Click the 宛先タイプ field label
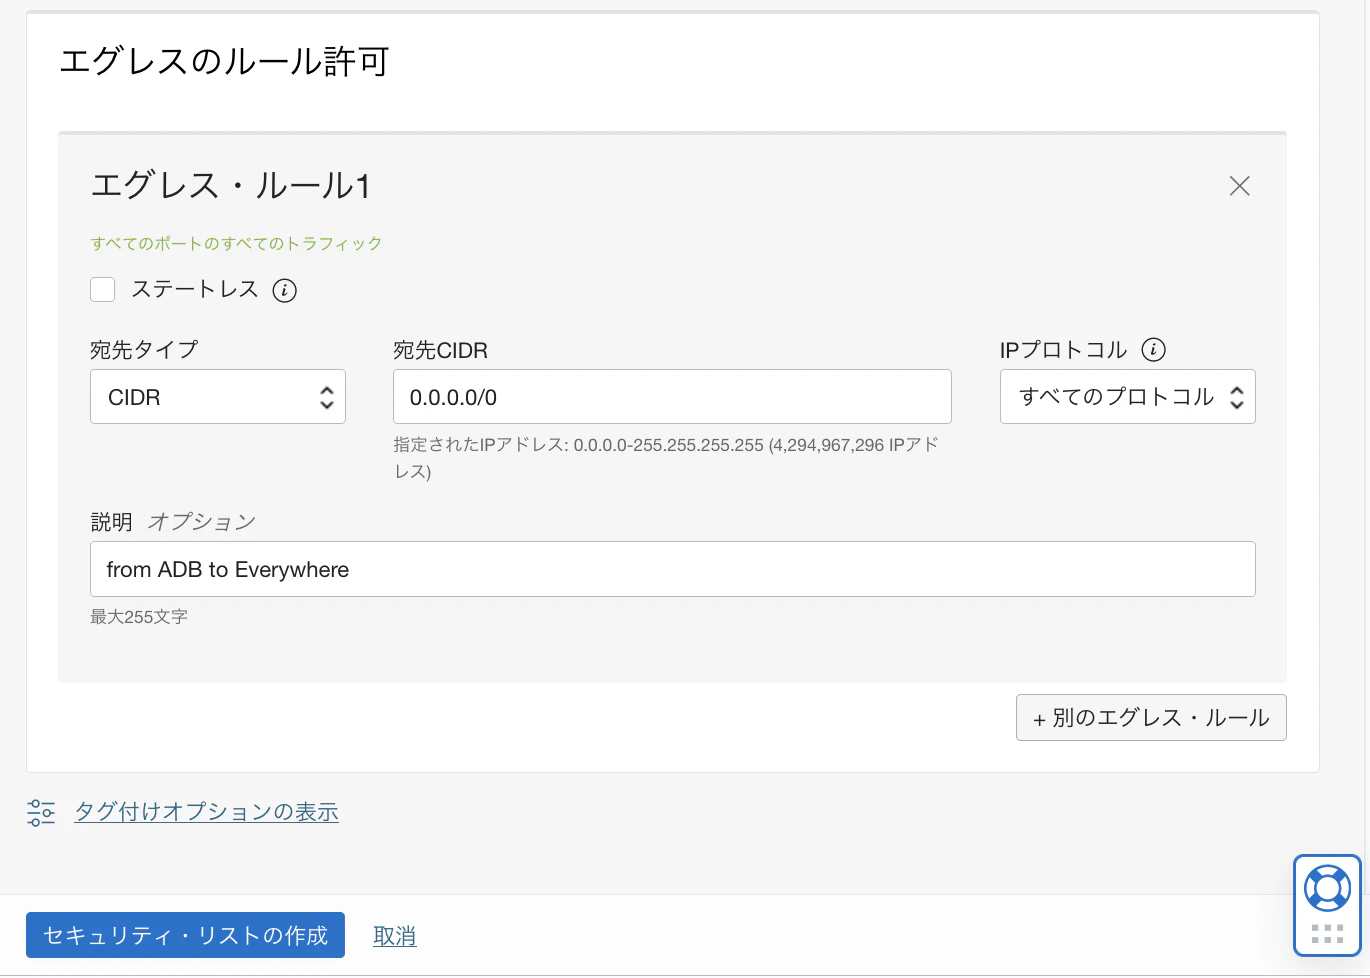This screenshot has width=1370, height=978. (x=144, y=350)
